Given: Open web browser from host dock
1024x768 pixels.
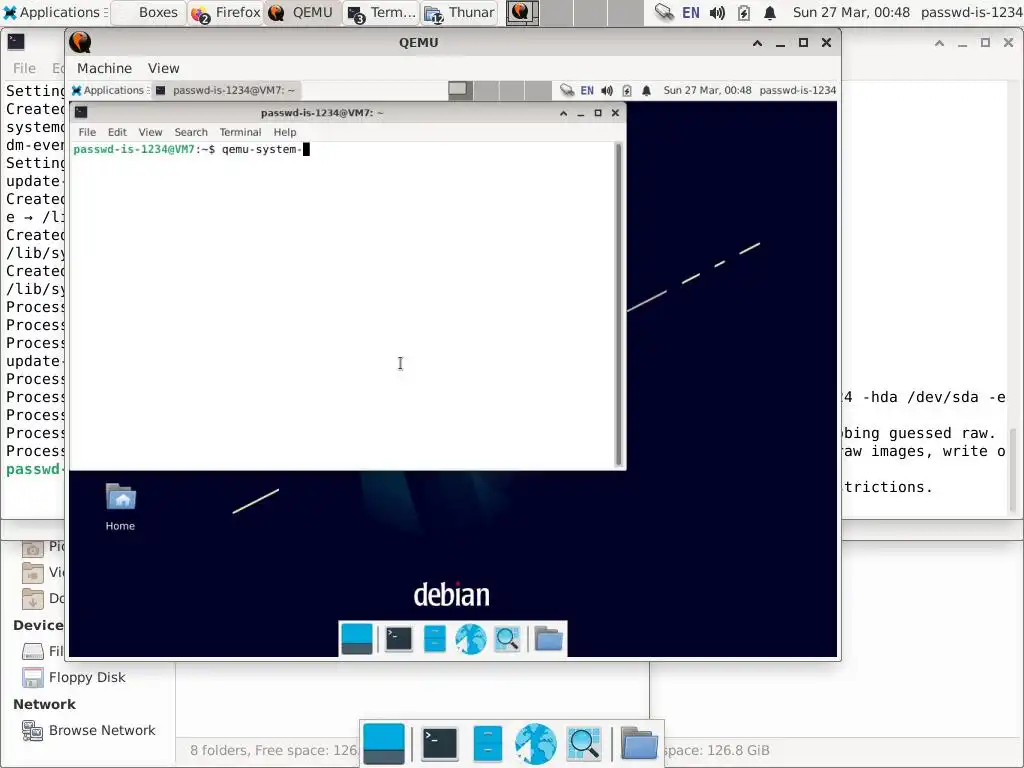Looking at the screenshot, I should pyautogui.click(x=536, y=743).
